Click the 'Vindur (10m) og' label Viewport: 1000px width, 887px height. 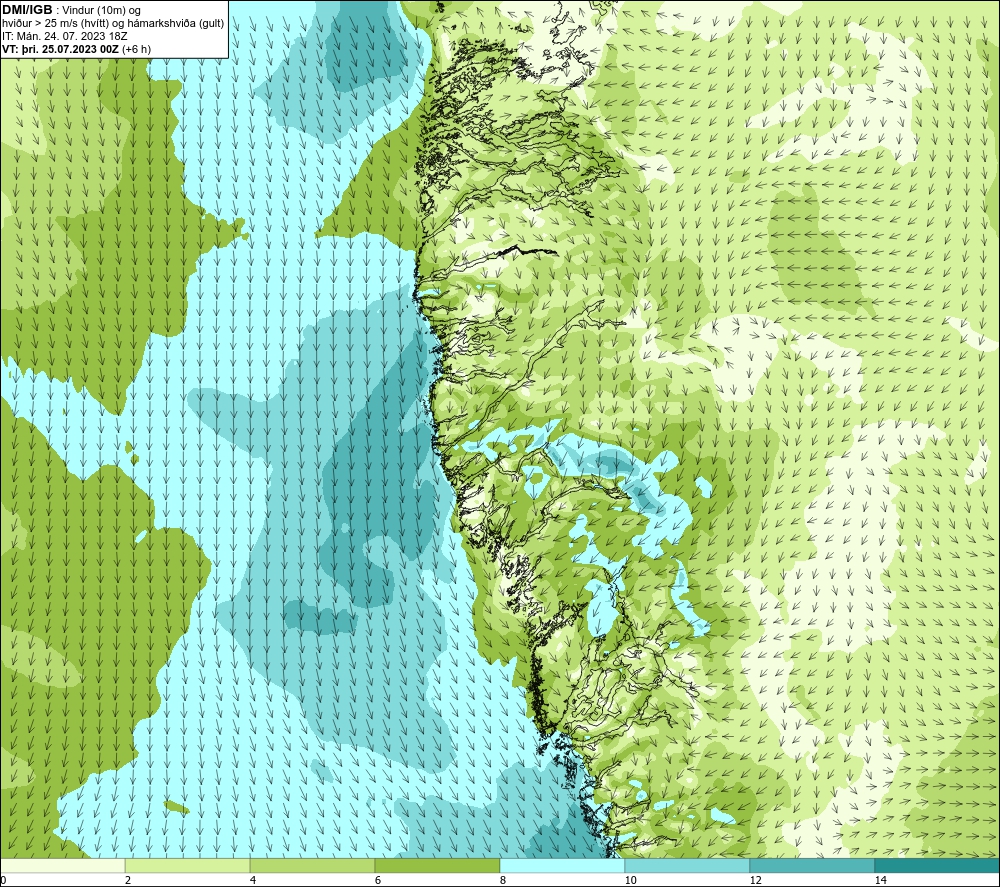click(101, 11)
